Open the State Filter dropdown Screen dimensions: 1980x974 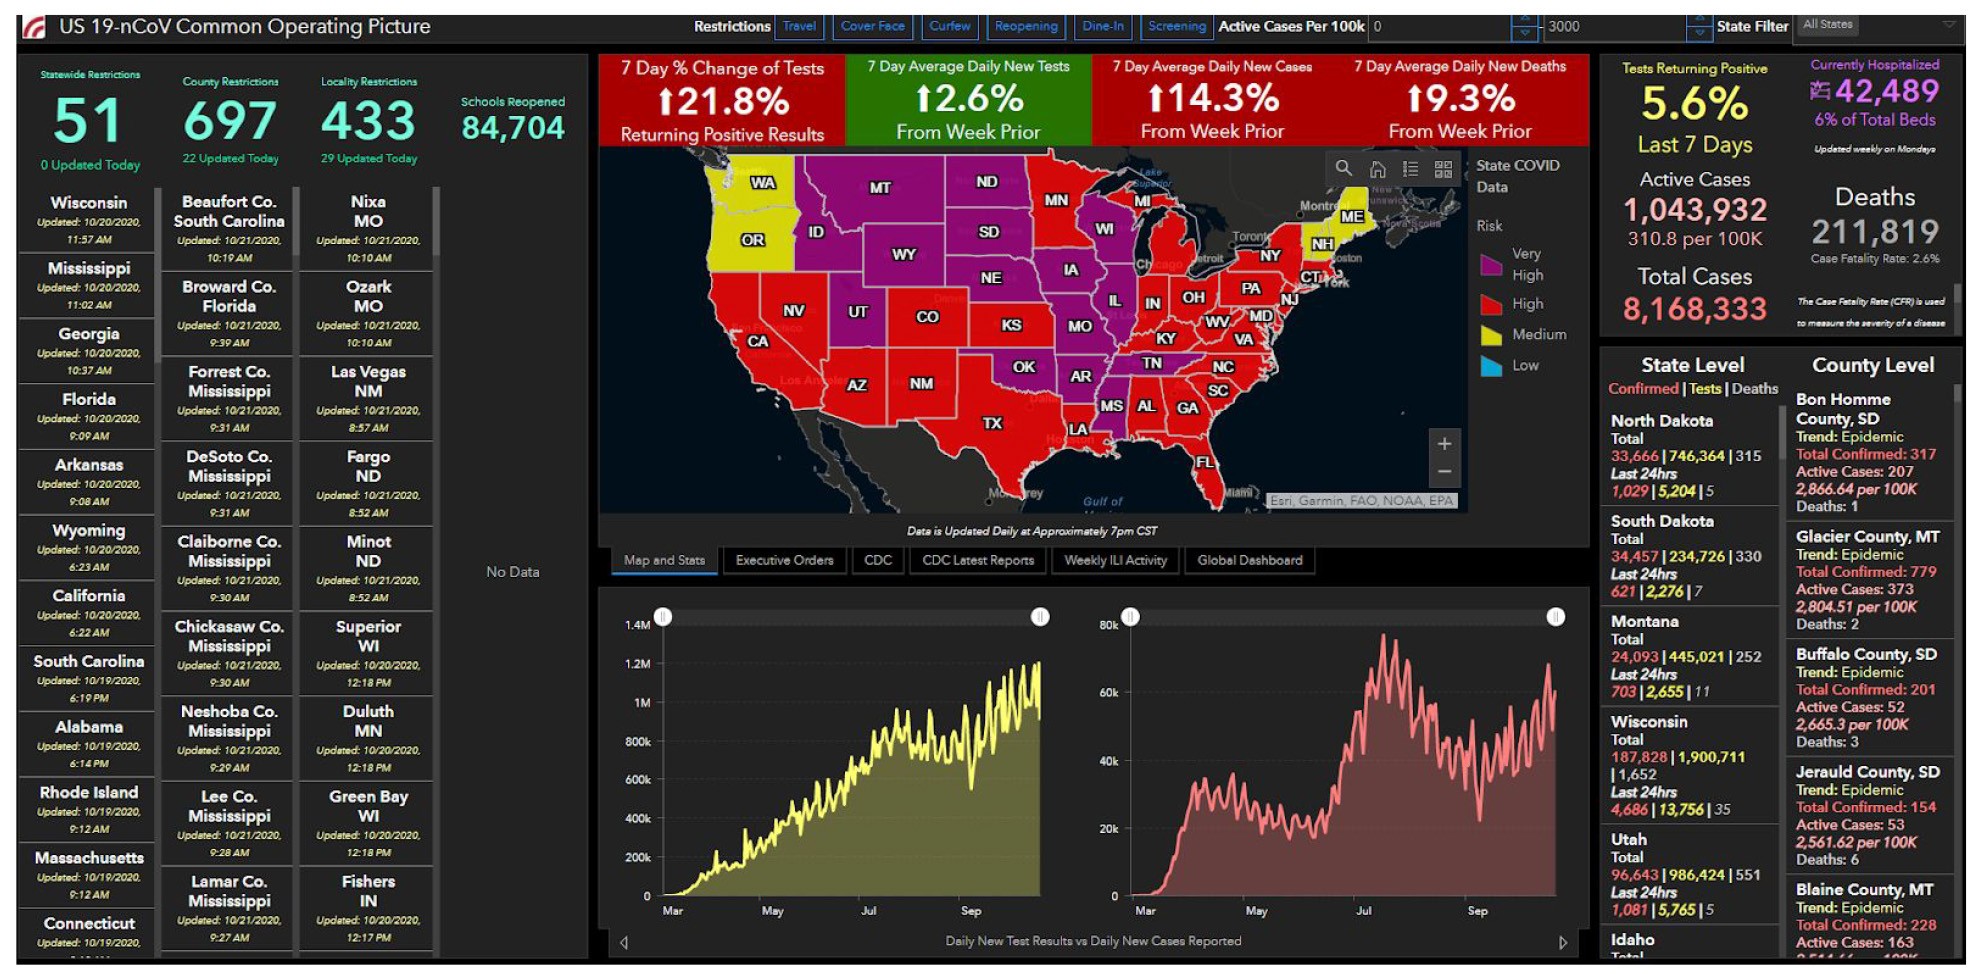1881,25
